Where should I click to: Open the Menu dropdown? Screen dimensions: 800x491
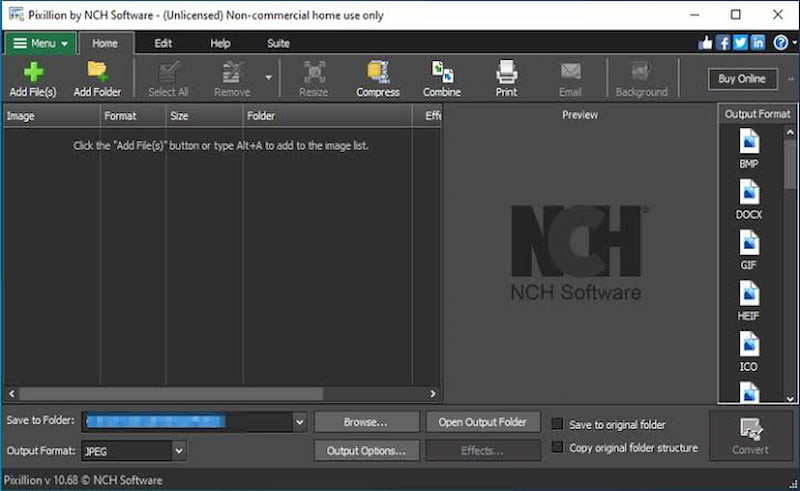pyautogui.click(x=41, y=43)
